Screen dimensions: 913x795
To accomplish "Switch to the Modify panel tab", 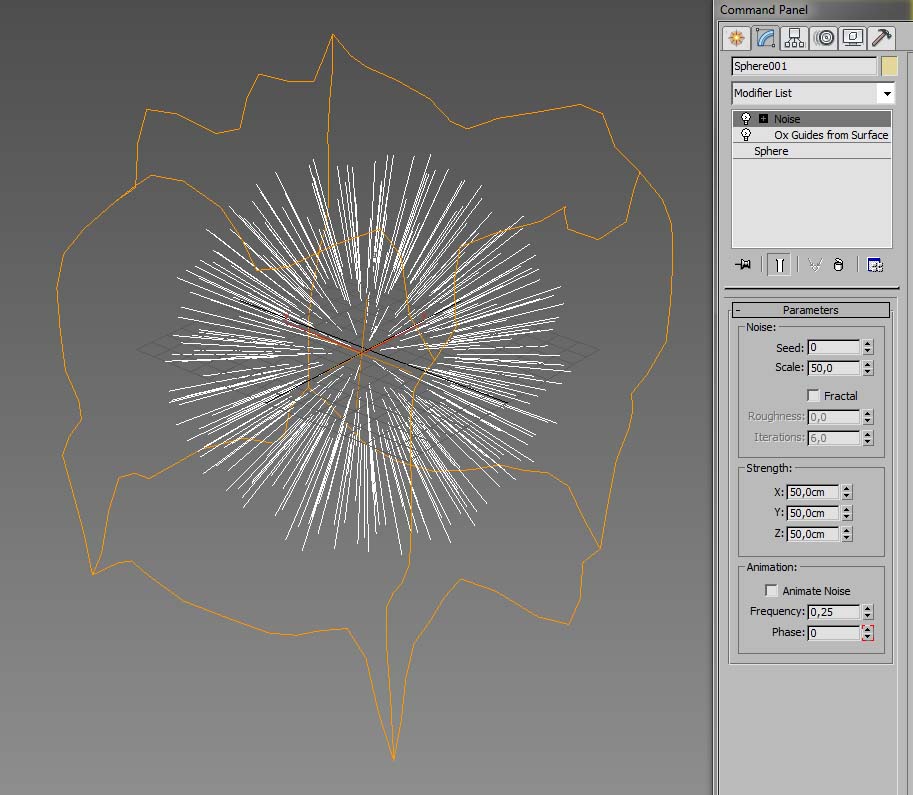I will tap(765, 38).
